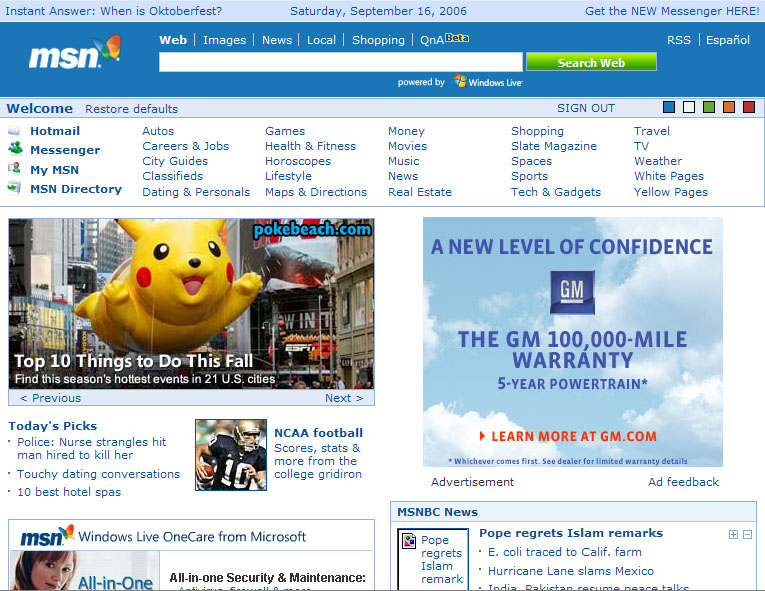The image size is (765, 591).
Task: Open 10 best hotel spas story
Action: 69,492
